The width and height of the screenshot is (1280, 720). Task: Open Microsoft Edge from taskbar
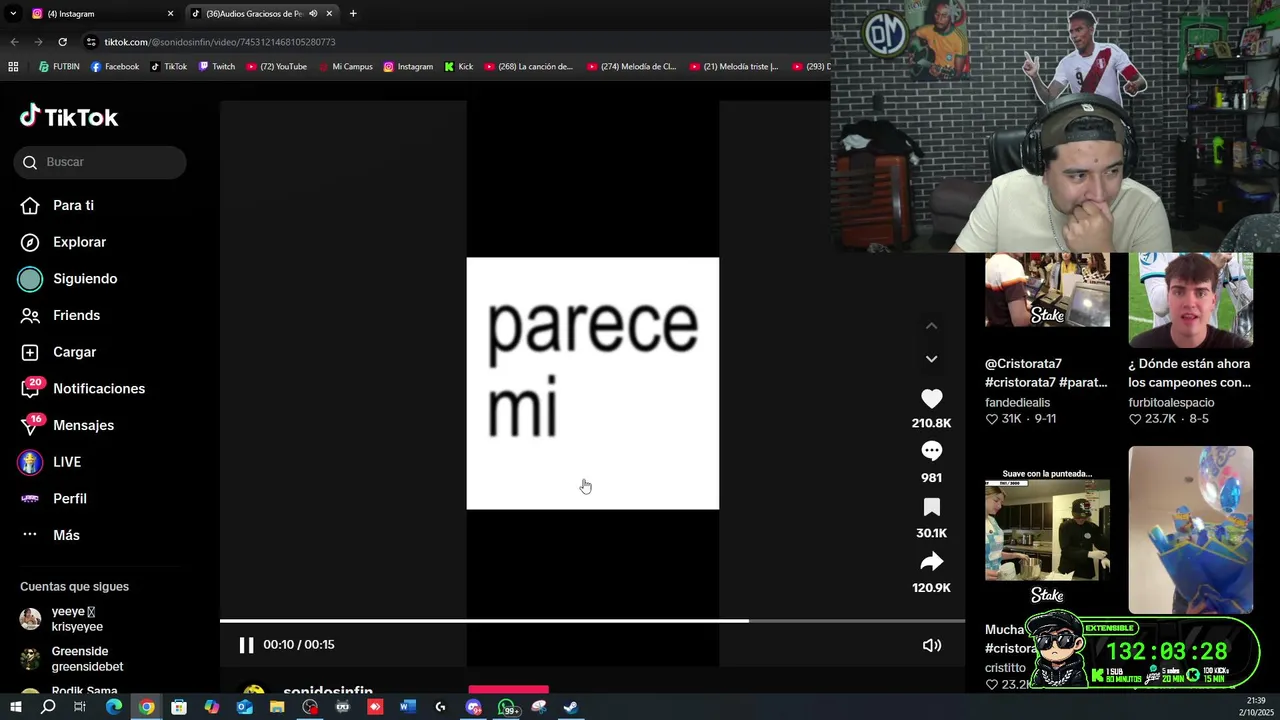tap(114, 707)
